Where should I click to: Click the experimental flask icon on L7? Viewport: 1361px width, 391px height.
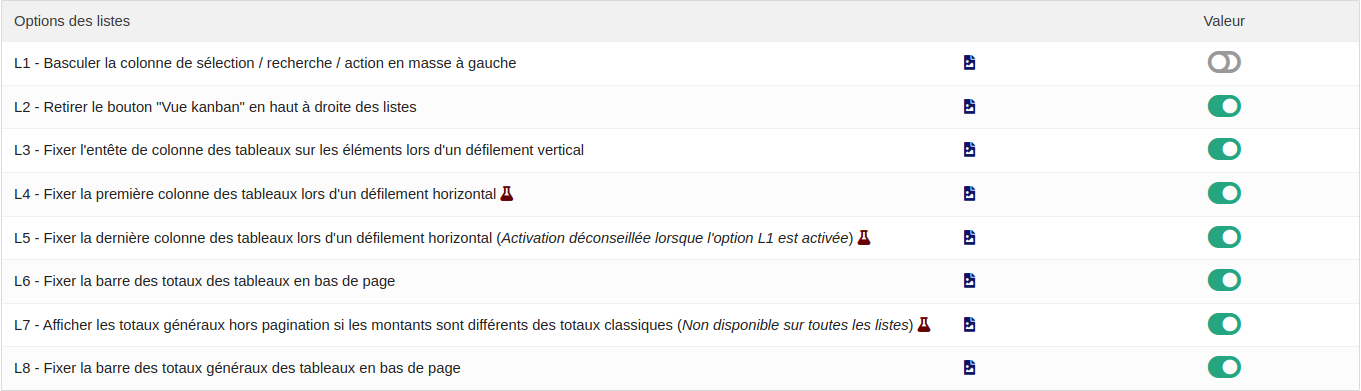click(x=924, y=324)
